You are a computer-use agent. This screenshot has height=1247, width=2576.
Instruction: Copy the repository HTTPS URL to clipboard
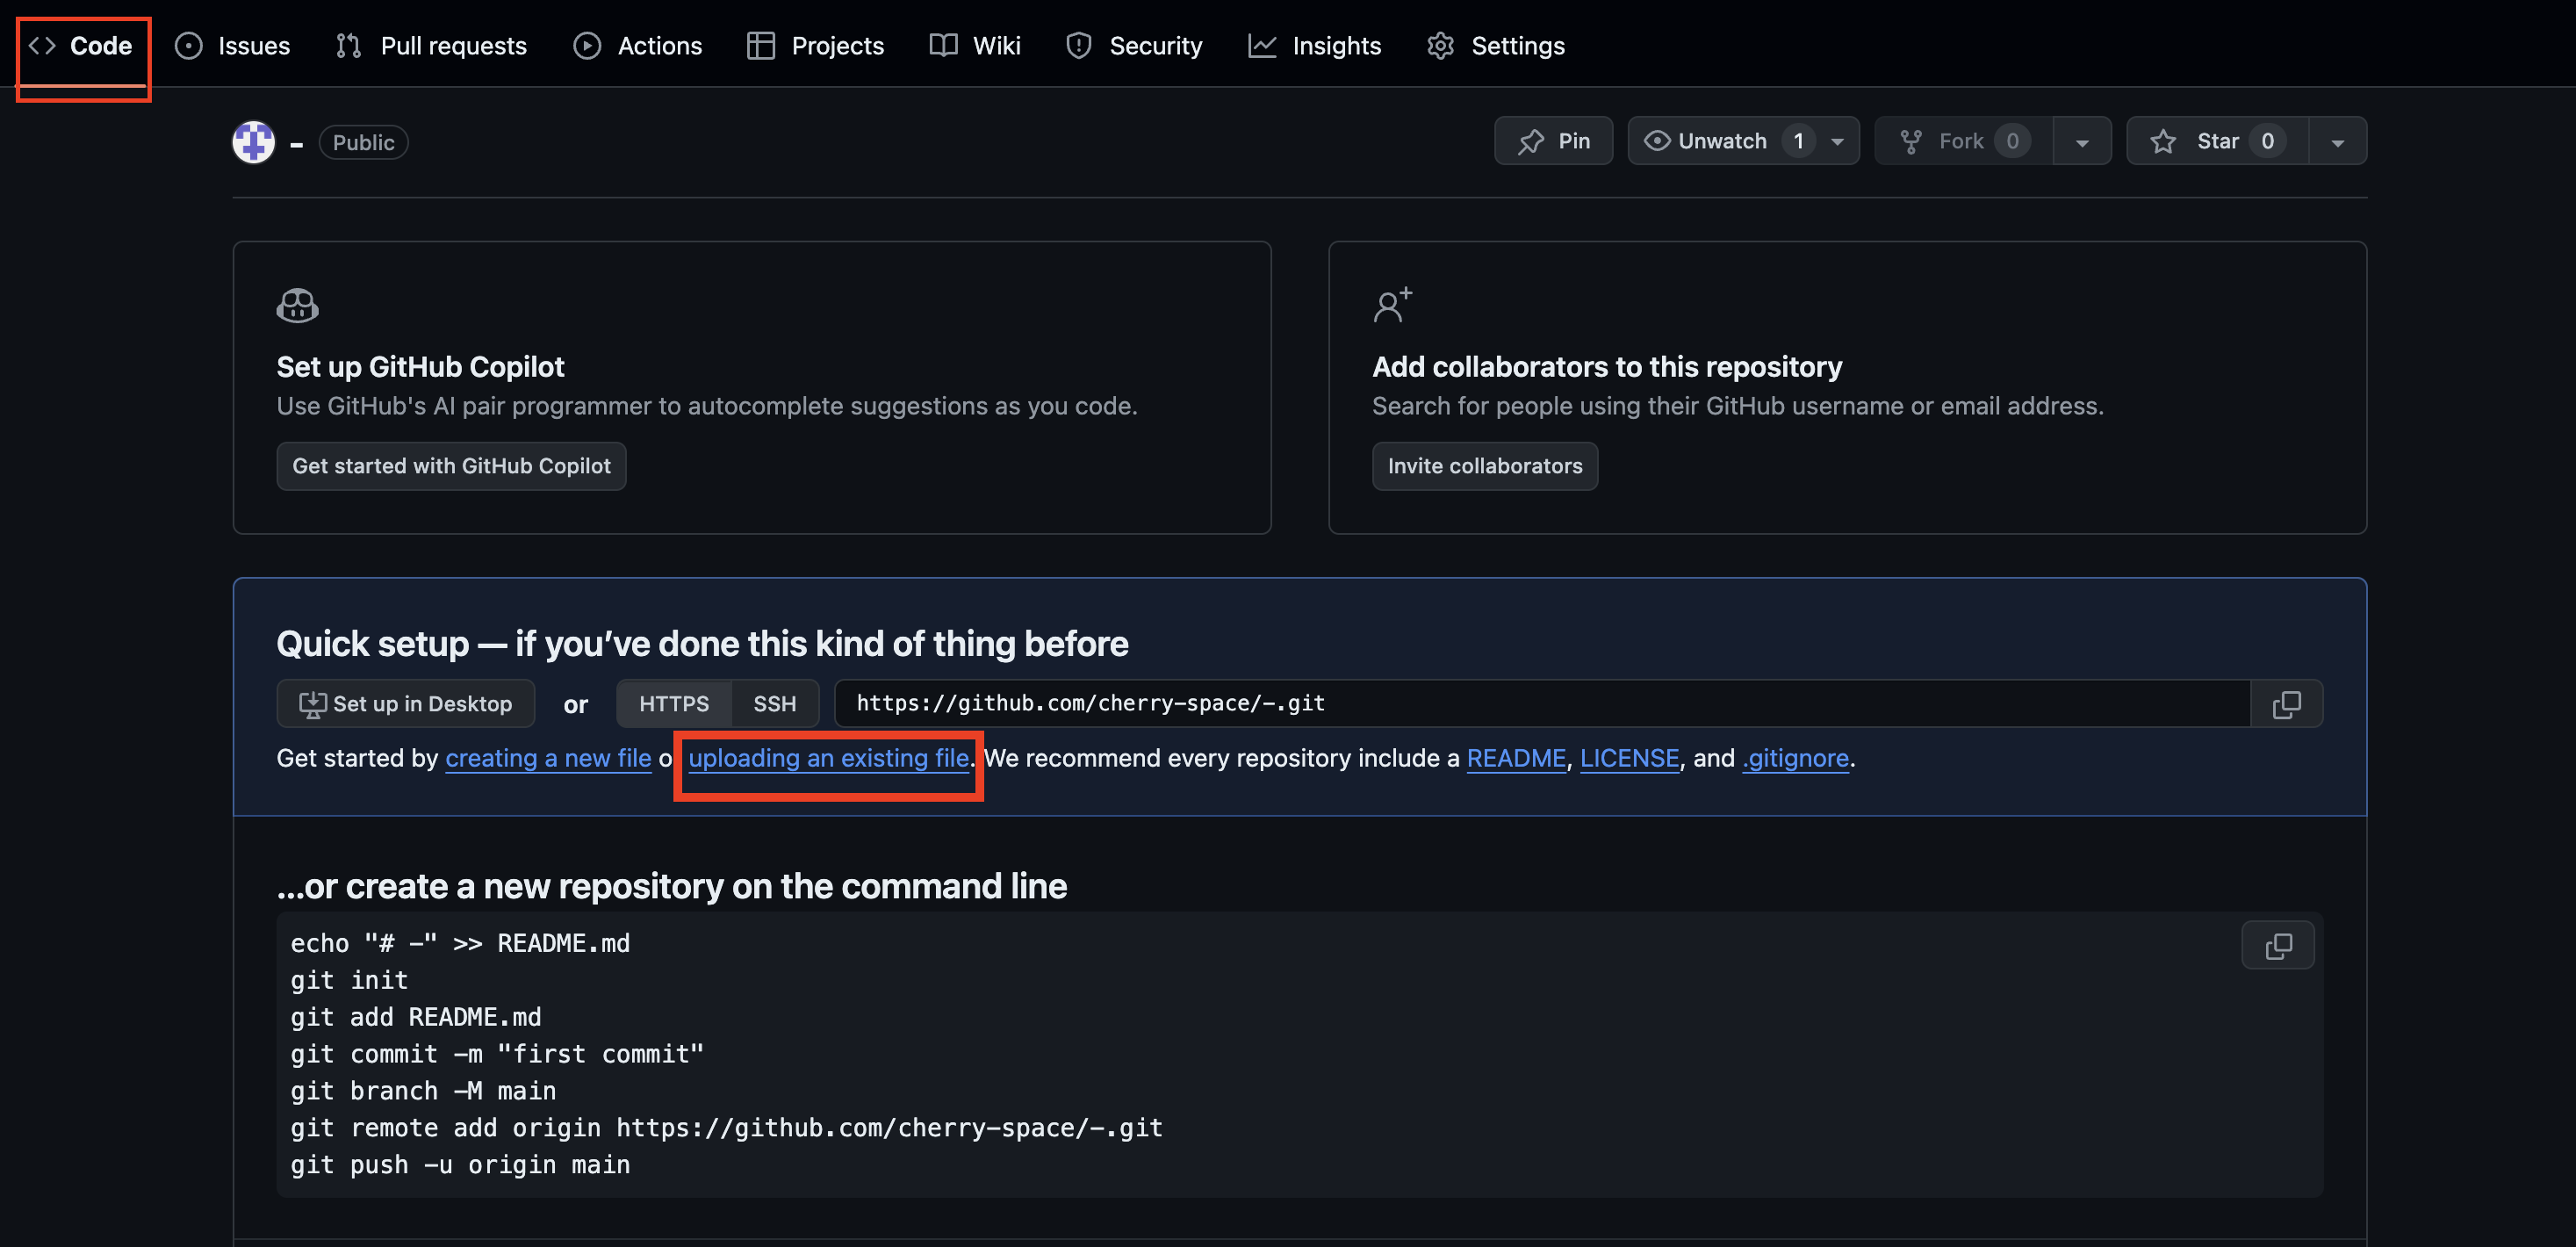[2286, 704]
